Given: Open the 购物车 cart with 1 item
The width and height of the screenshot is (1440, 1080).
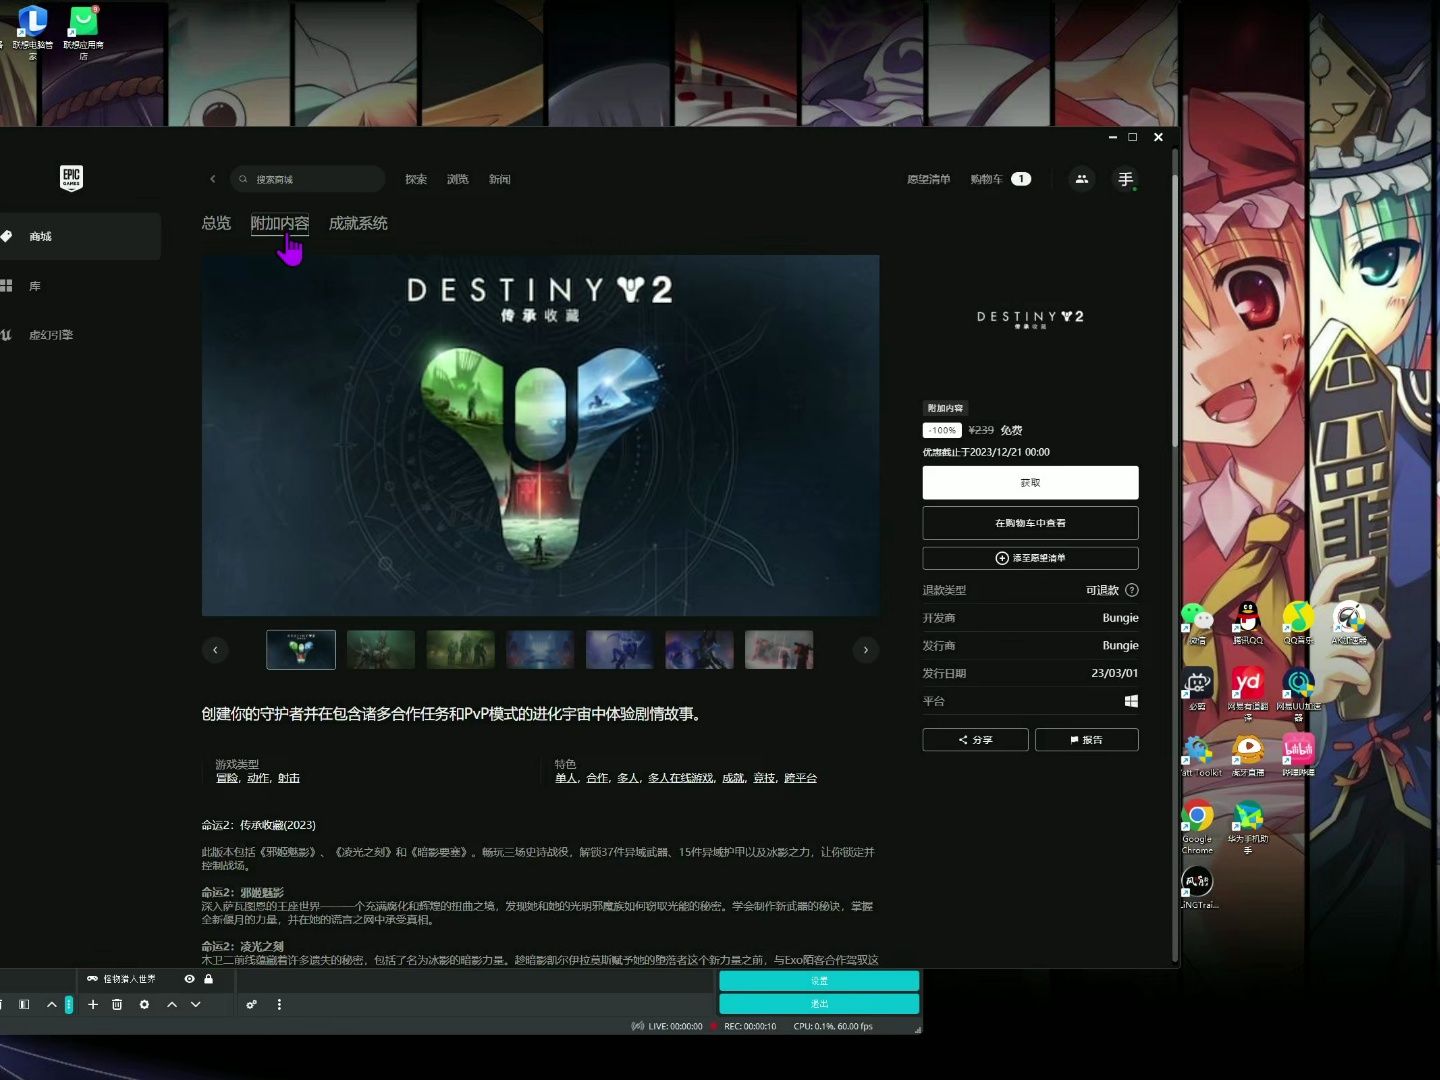Looking at the screenshot, I should [1000, 179].
